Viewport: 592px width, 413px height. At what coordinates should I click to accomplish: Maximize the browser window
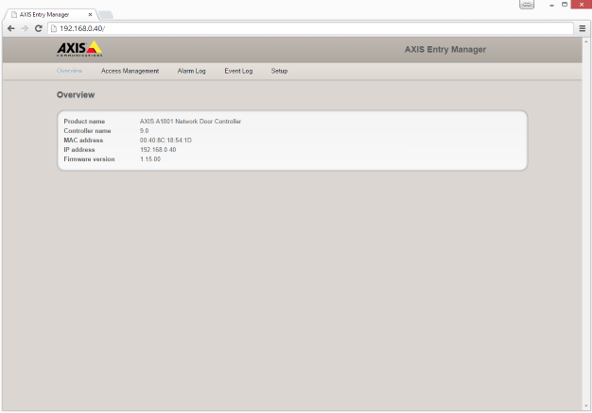click(x=564, y=5)
